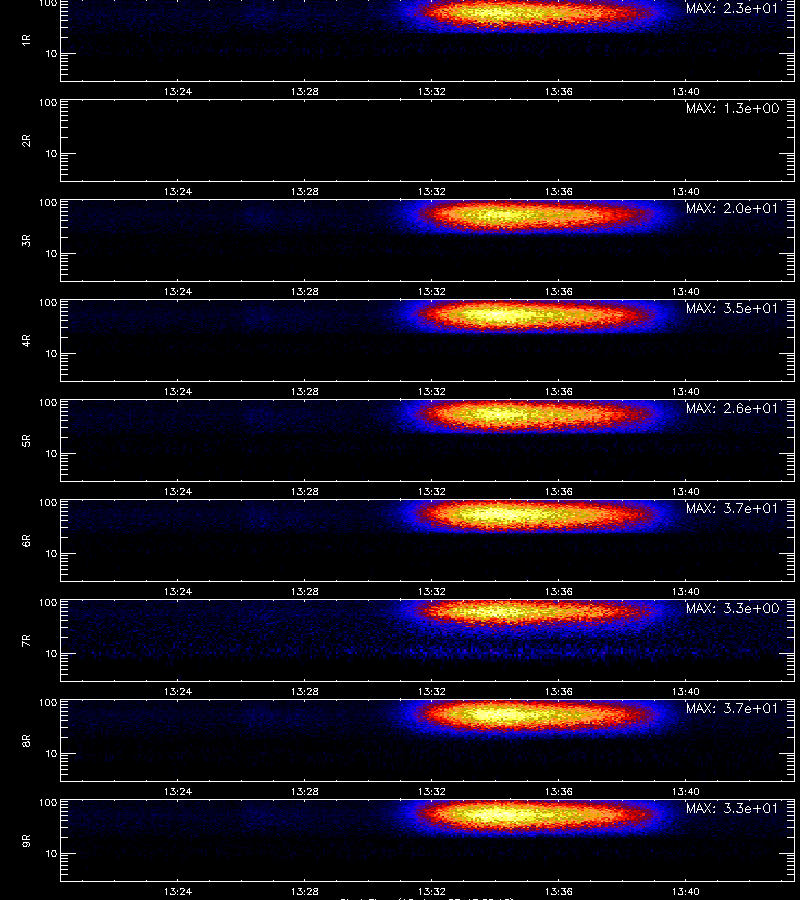Viewport: 800px width, 900px height.
Task: Click the 13:32 time label under panel 3R
Action: point(431,292)
